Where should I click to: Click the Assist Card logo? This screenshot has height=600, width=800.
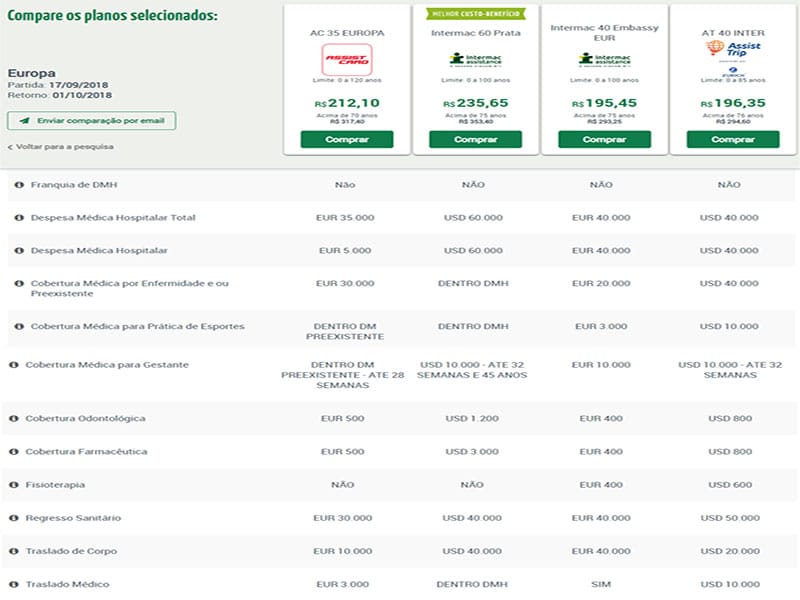click(347, 60)
